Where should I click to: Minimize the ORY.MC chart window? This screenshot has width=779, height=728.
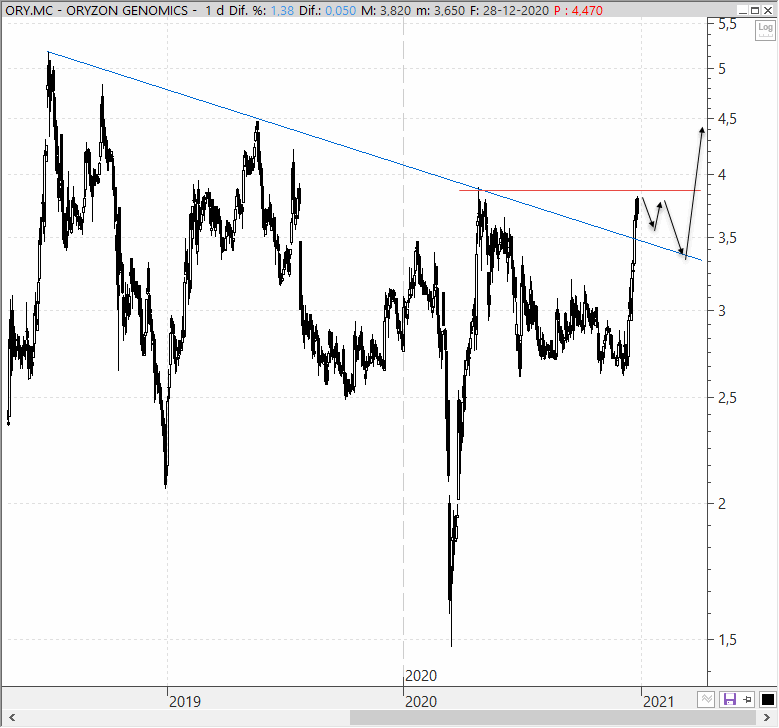coord(743,10)
